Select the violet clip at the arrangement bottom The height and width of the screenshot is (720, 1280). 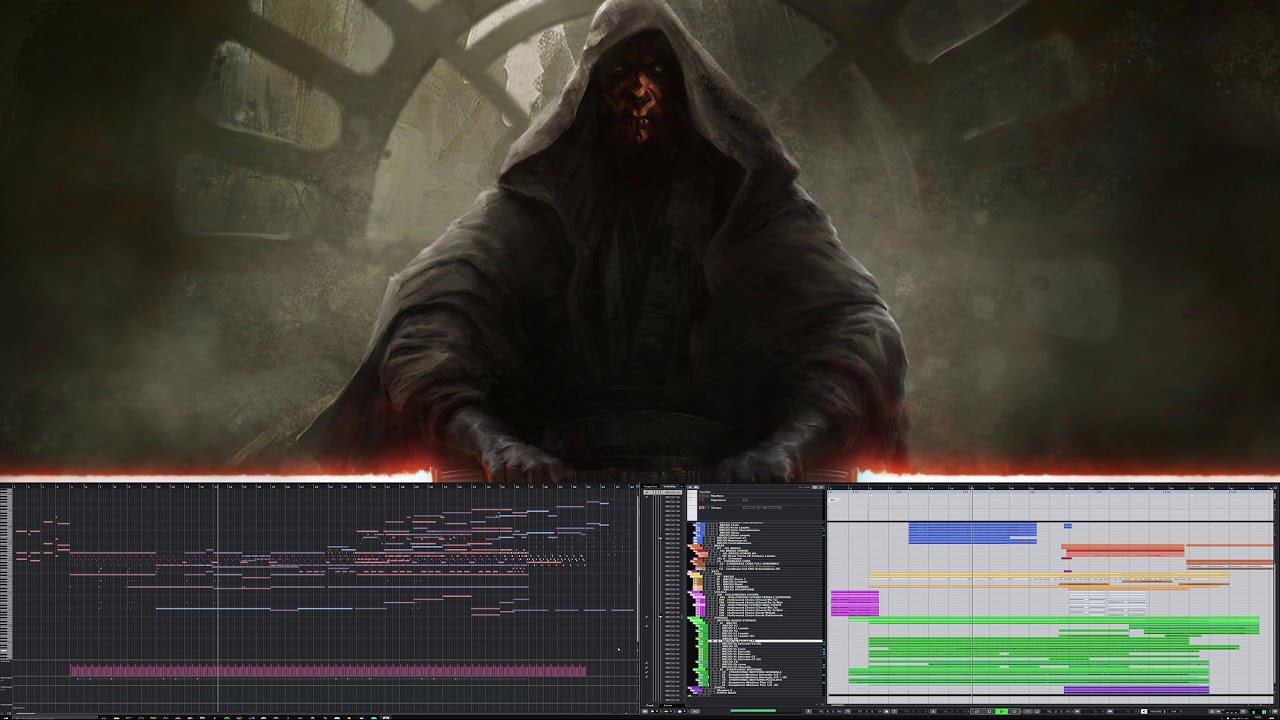(1136, 689)
